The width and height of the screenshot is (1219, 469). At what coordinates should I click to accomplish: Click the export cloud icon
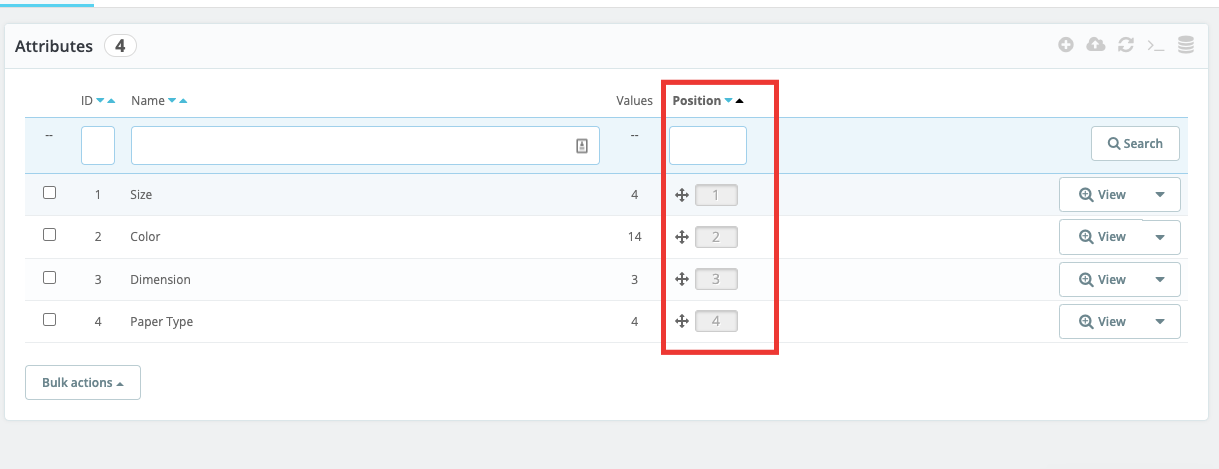1096,45
